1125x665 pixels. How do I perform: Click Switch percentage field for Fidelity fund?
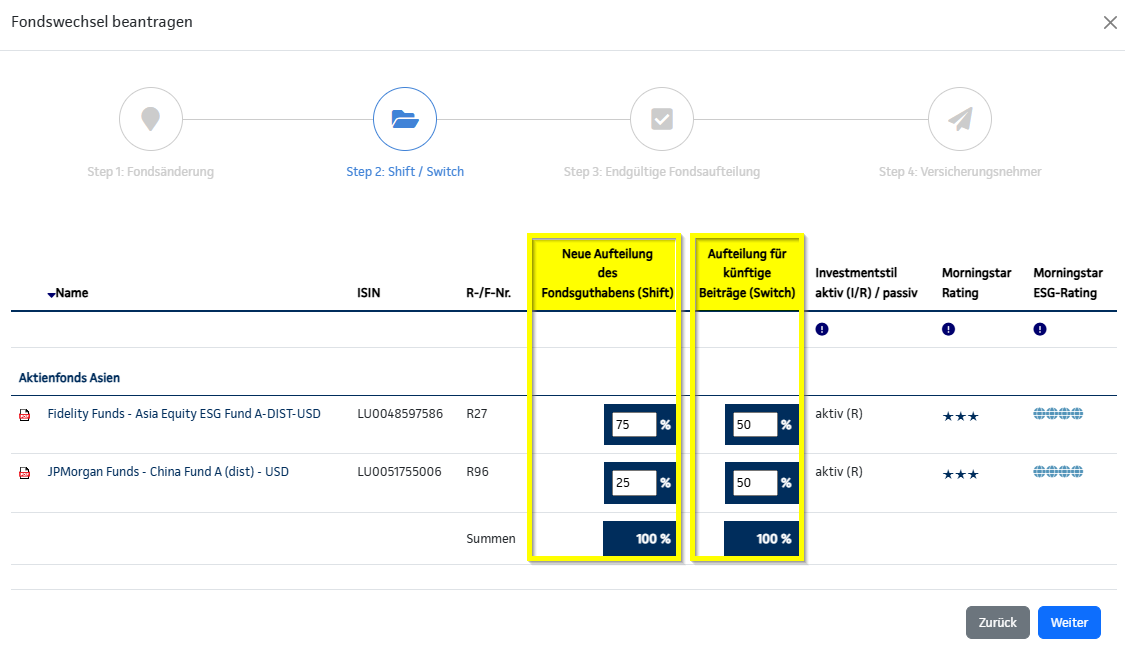(754, 425)
